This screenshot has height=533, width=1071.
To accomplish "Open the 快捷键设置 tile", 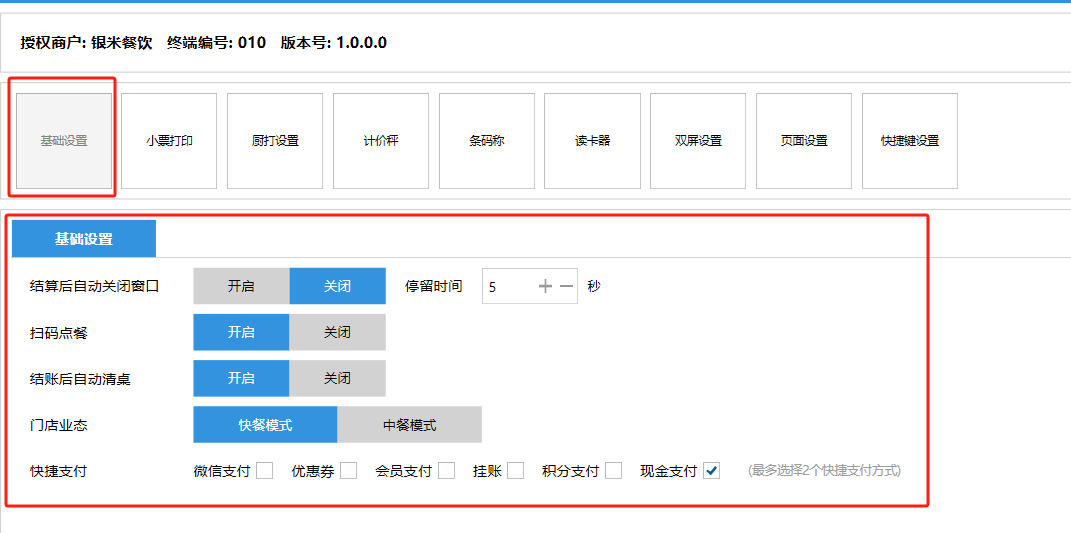I will (910, 141).
